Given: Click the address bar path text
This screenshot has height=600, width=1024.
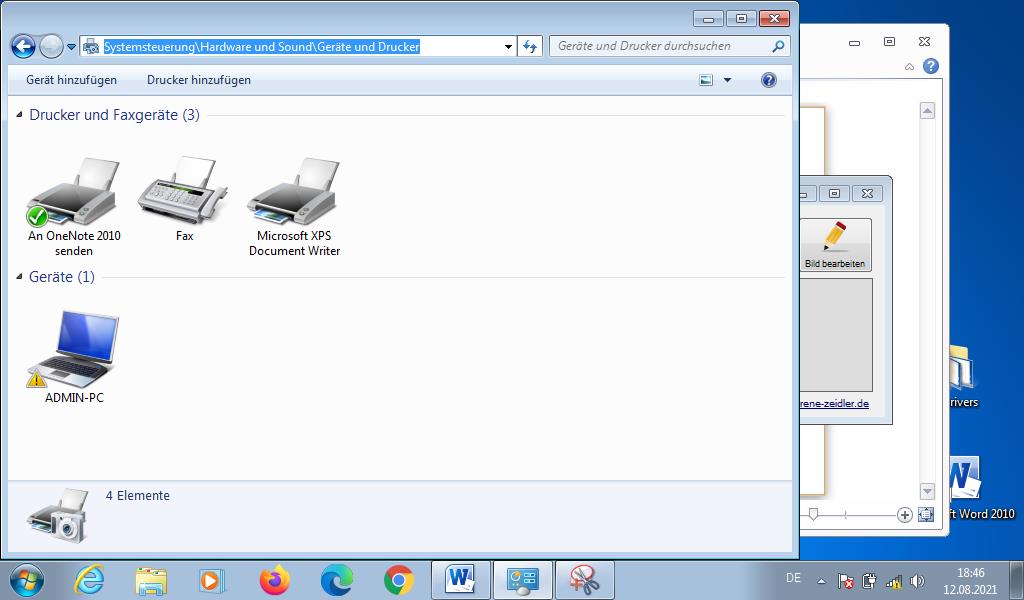Looking at the screenshot, I should (261, 47).
